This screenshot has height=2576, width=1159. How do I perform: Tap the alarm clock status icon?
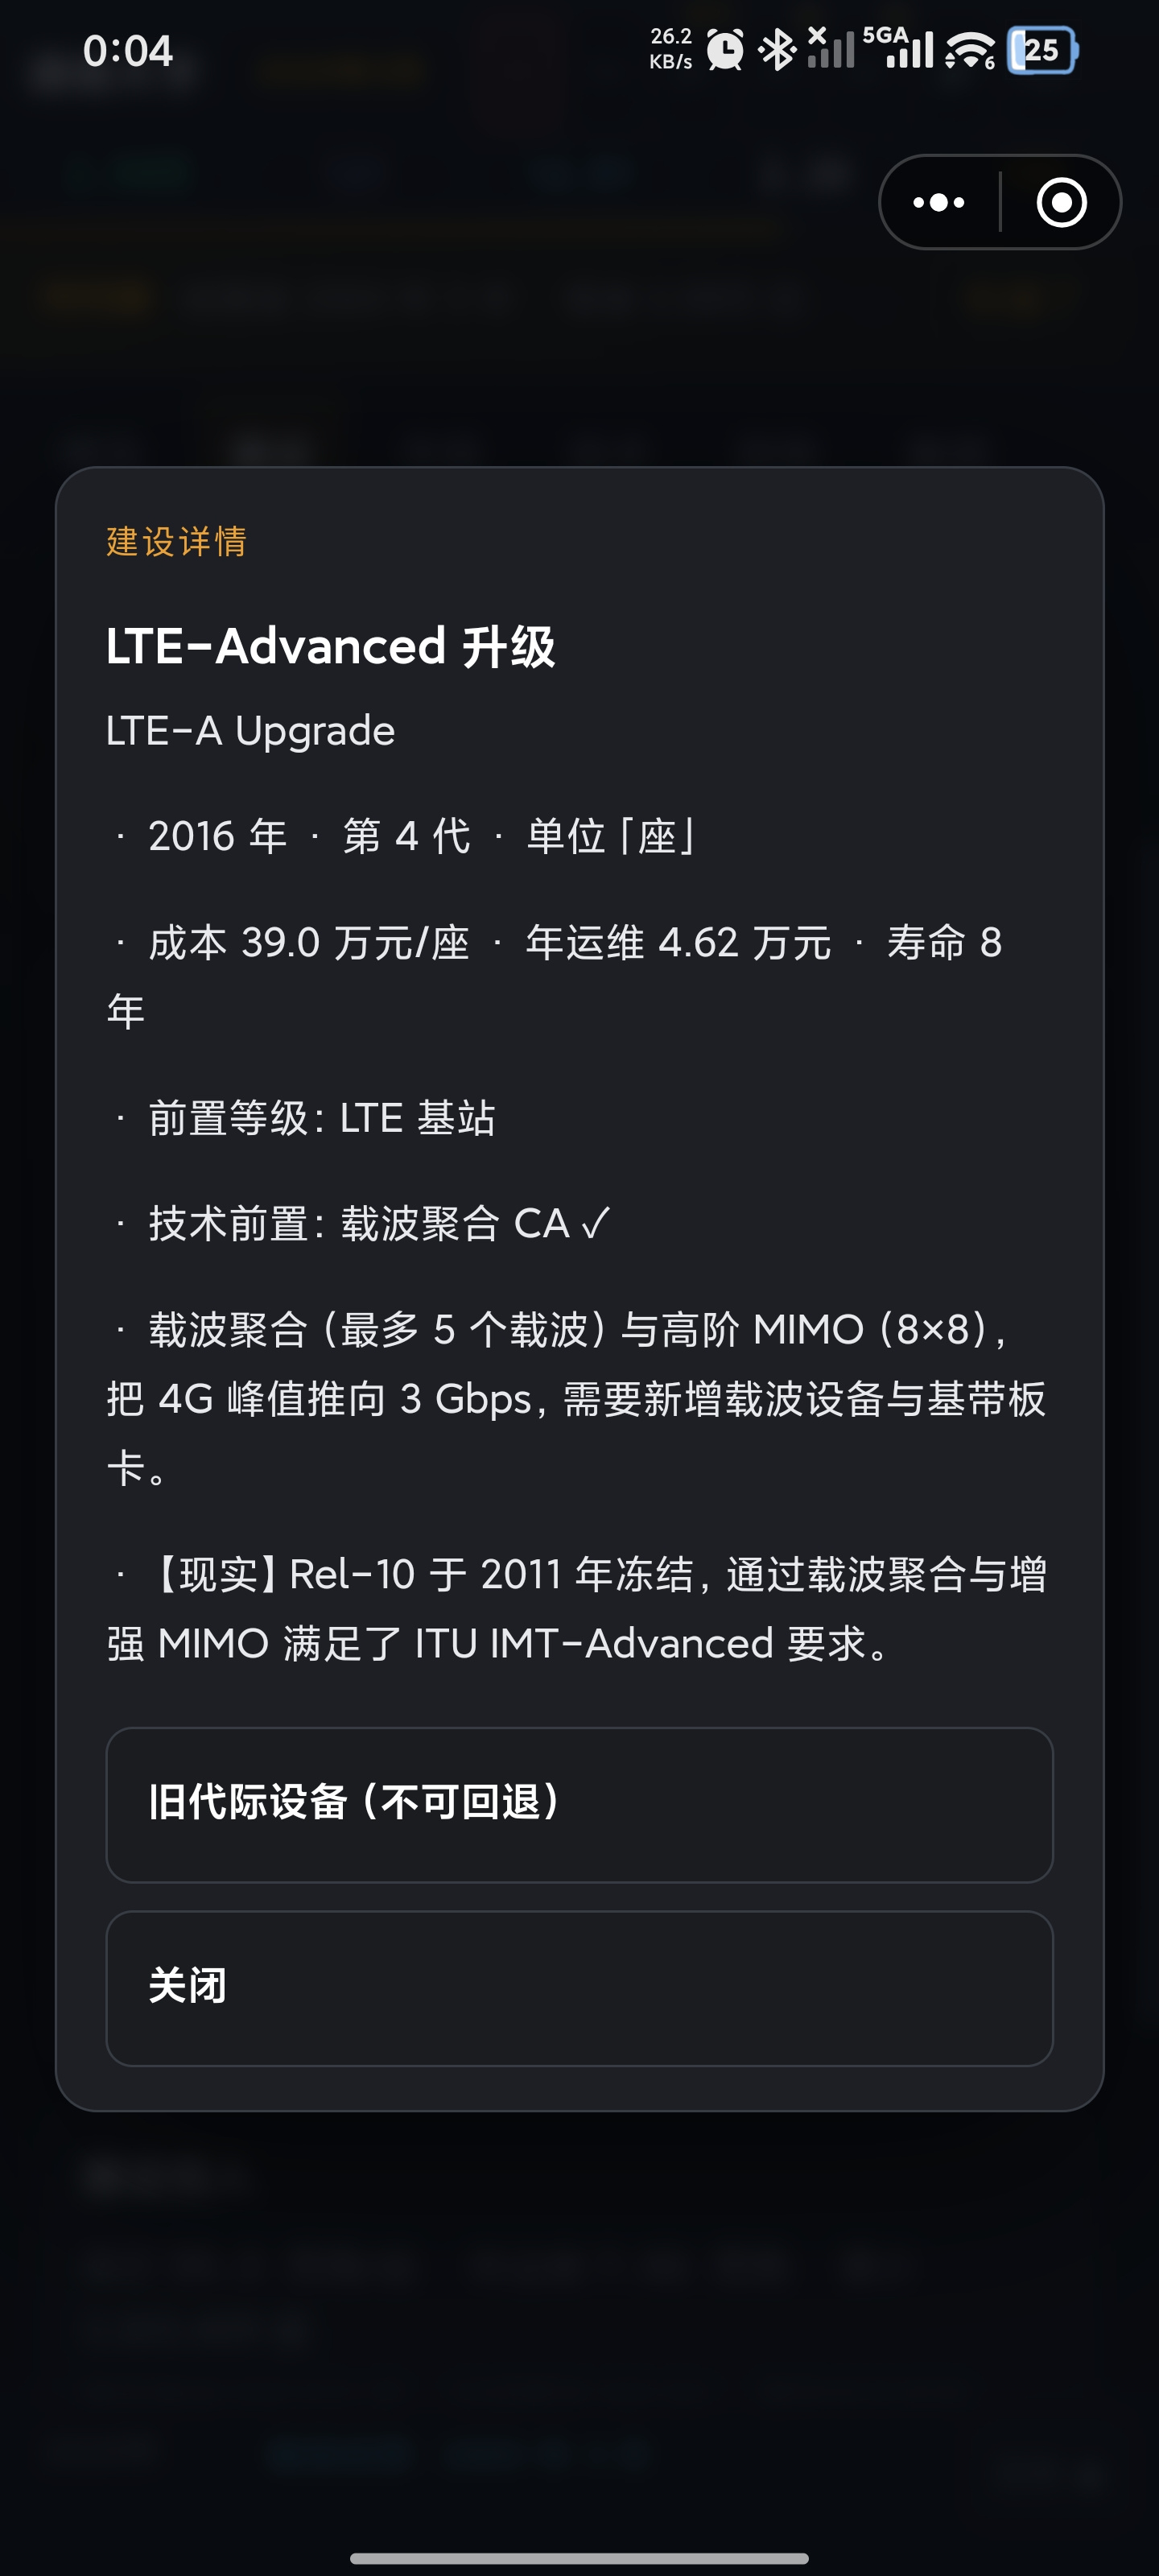pyautogui.click(x=725, y=49)
